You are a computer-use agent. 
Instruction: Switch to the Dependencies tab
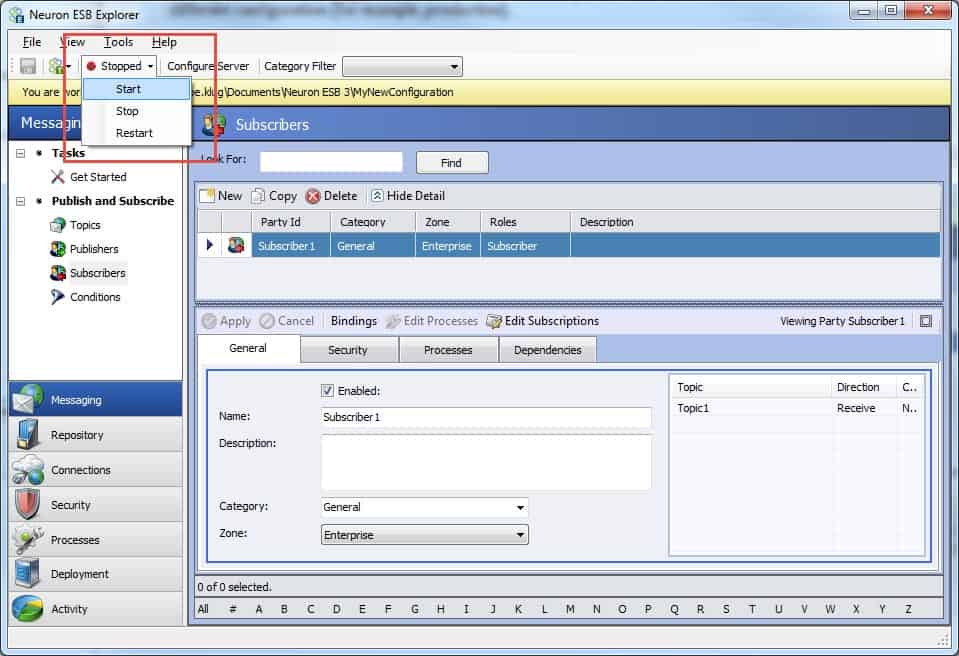547,350
